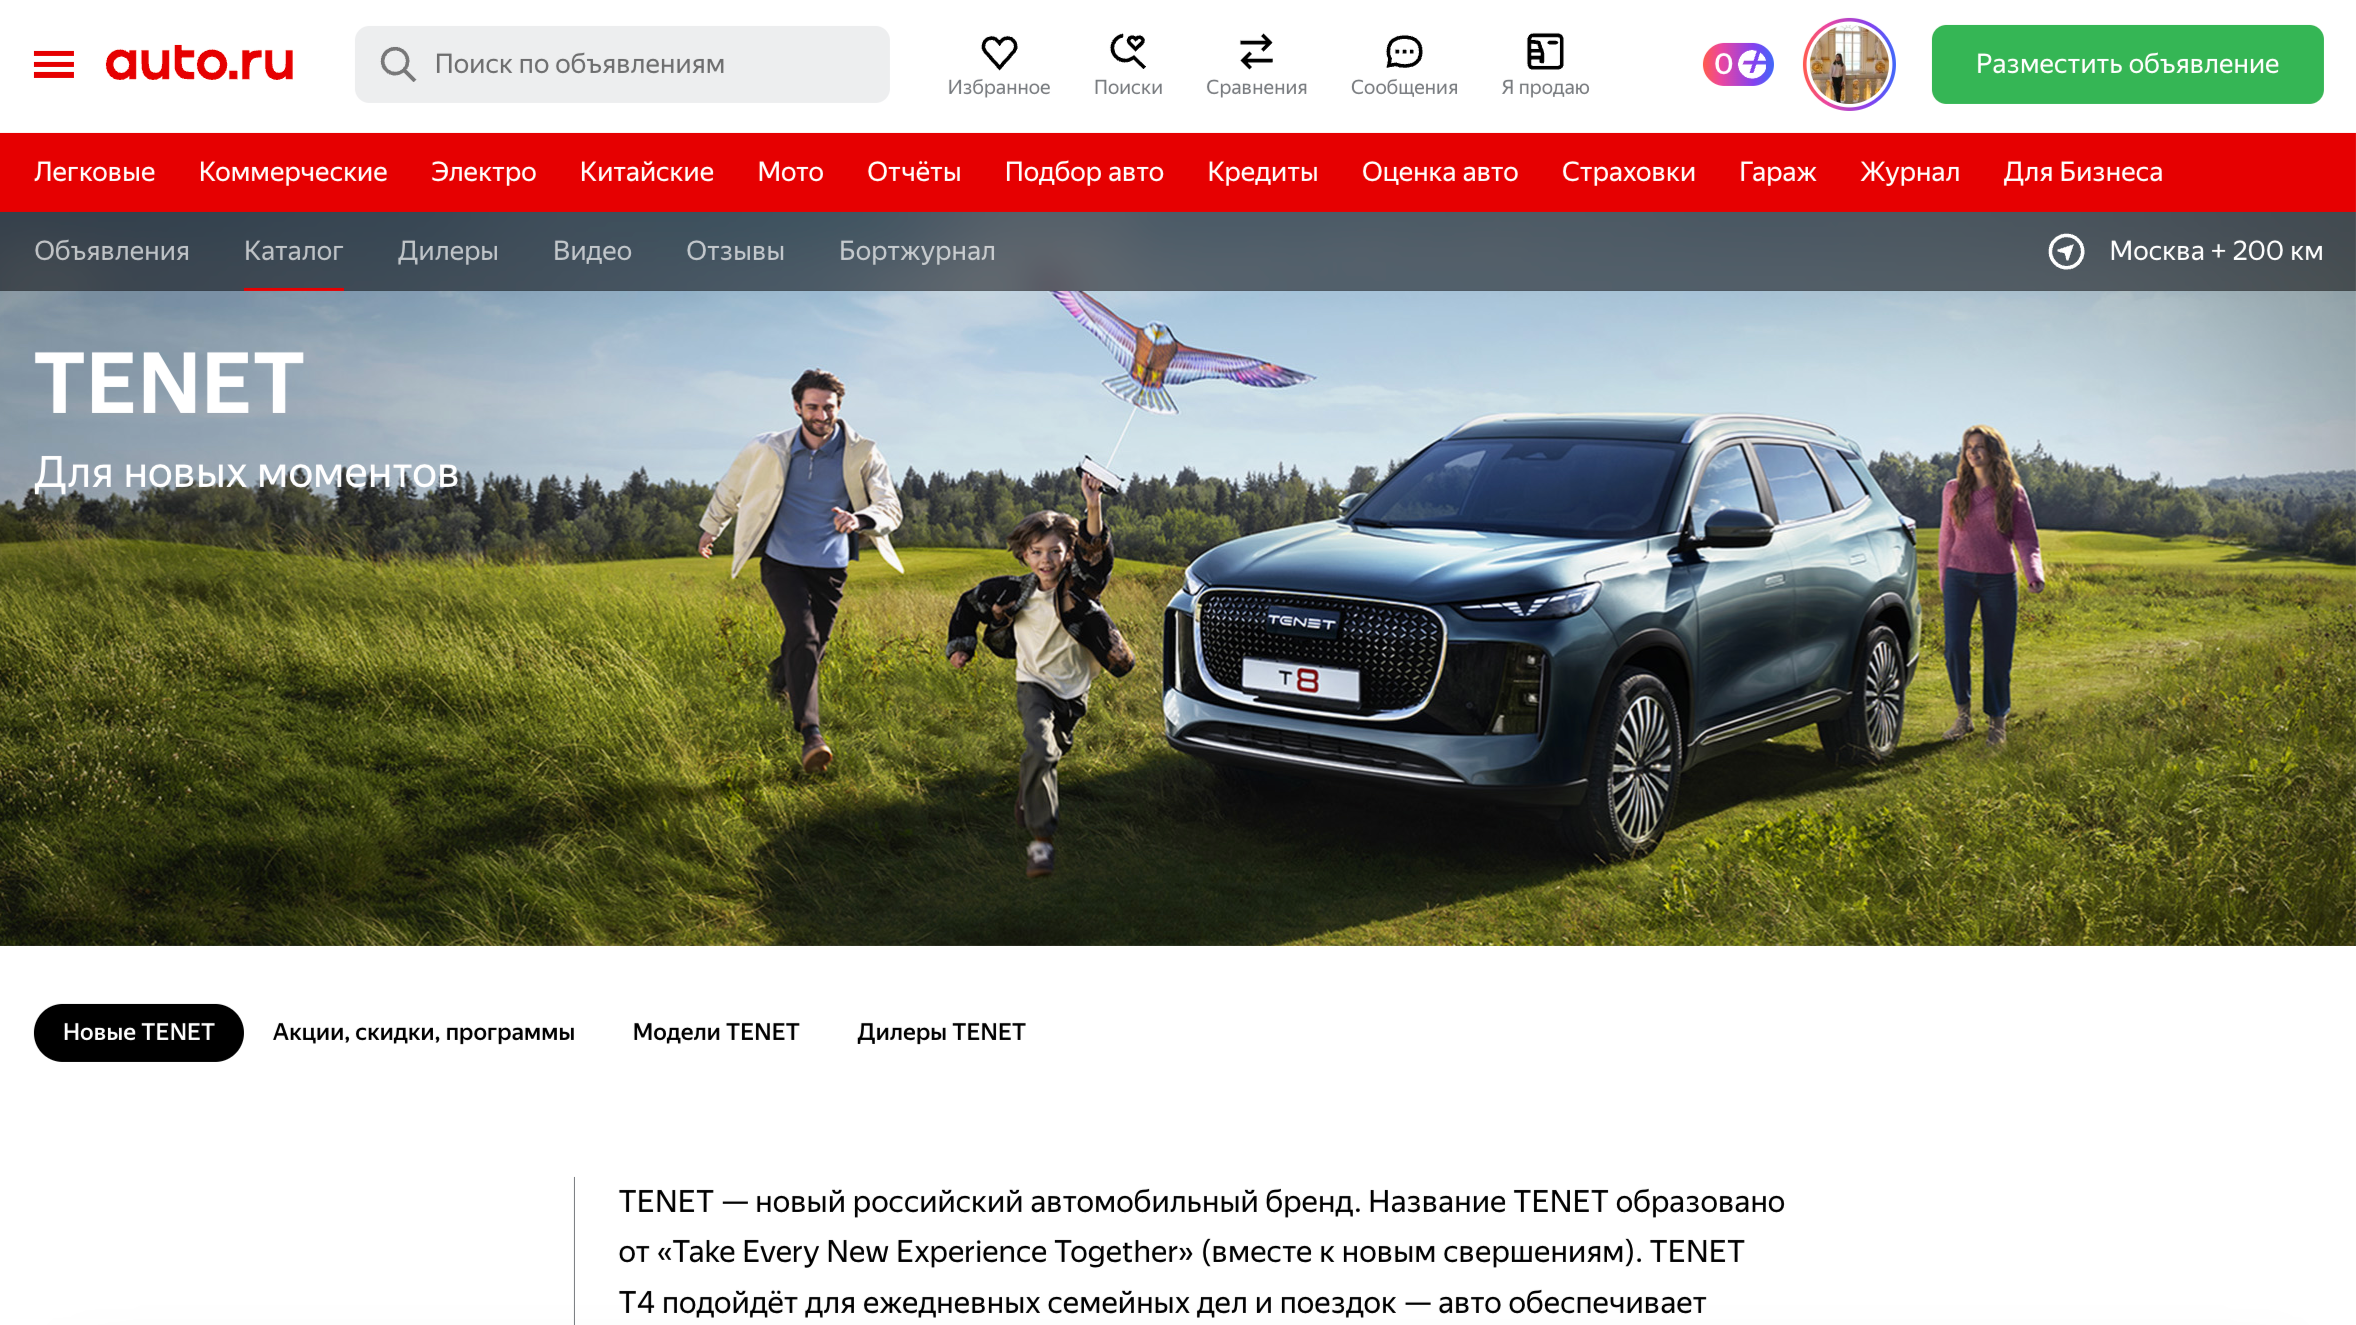Focus the listings search field
Viewport: 2356px width, 1325px height.
click(622, 64)
